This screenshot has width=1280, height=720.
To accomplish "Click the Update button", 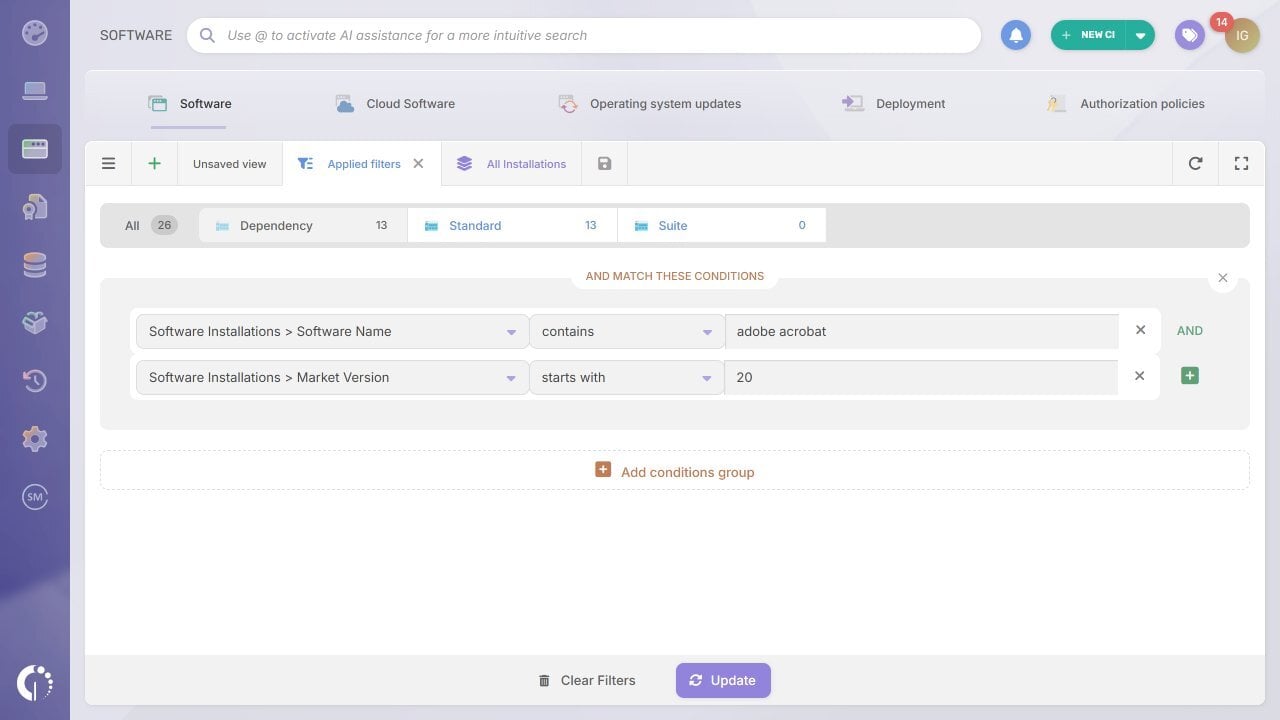I will pyautogui.click(x=723, y=680).
